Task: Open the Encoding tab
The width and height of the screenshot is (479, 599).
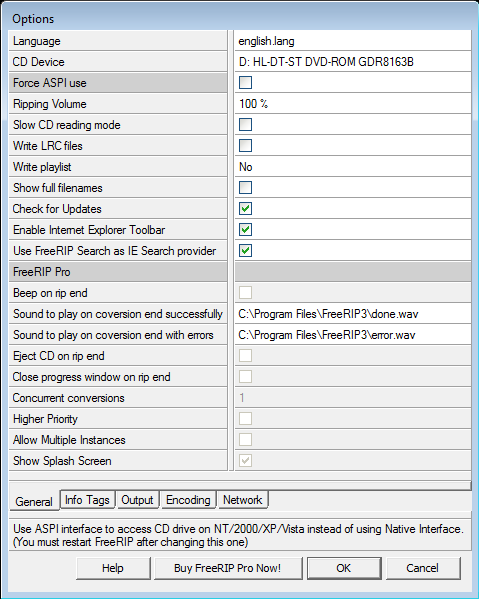Action: tap(188, 500)
